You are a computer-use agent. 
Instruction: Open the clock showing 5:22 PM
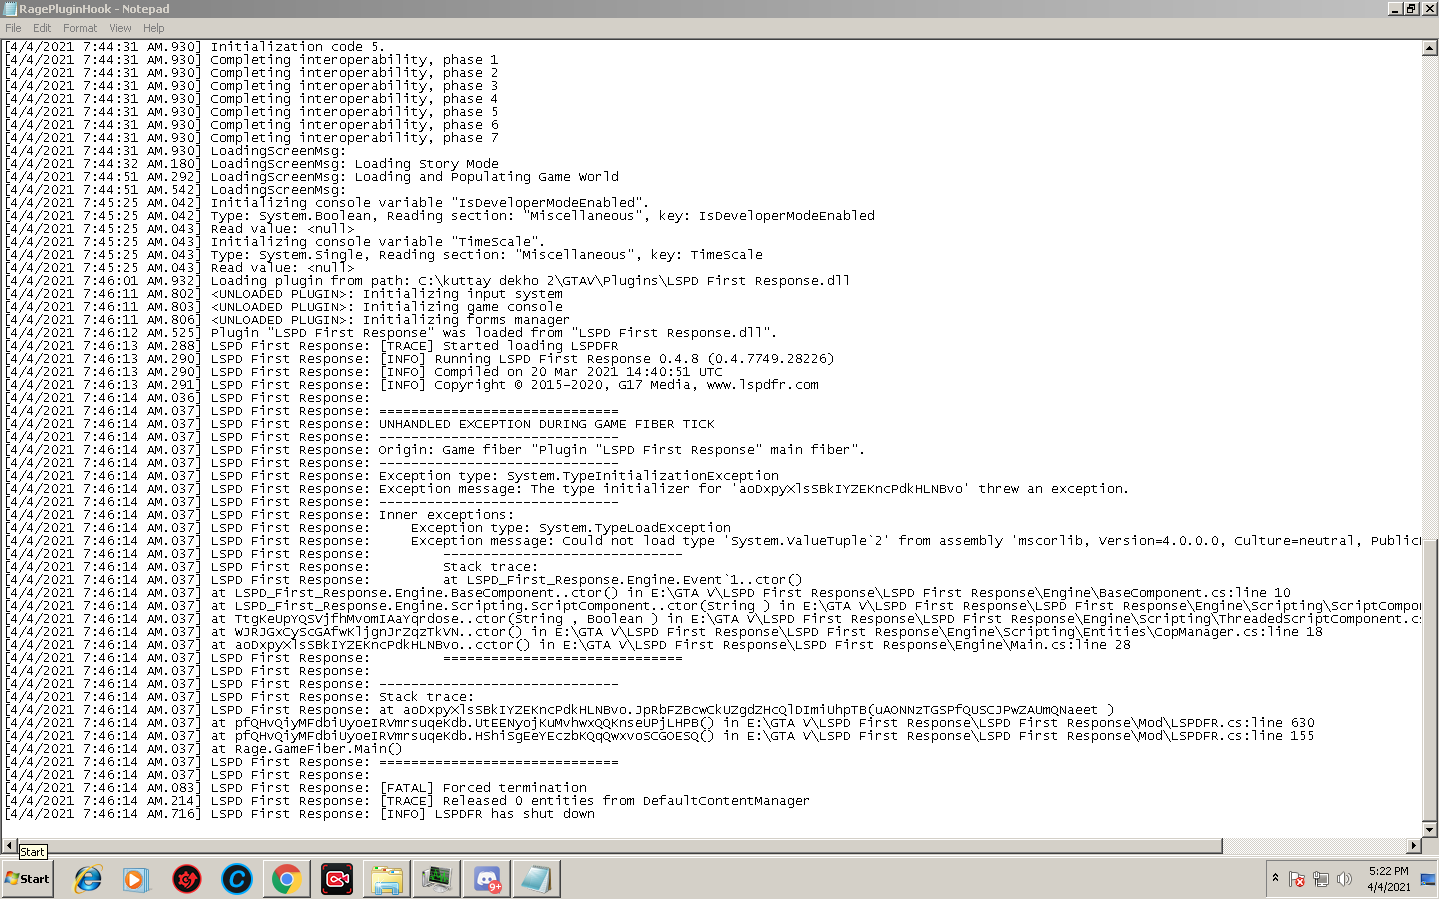(1388, 879)
